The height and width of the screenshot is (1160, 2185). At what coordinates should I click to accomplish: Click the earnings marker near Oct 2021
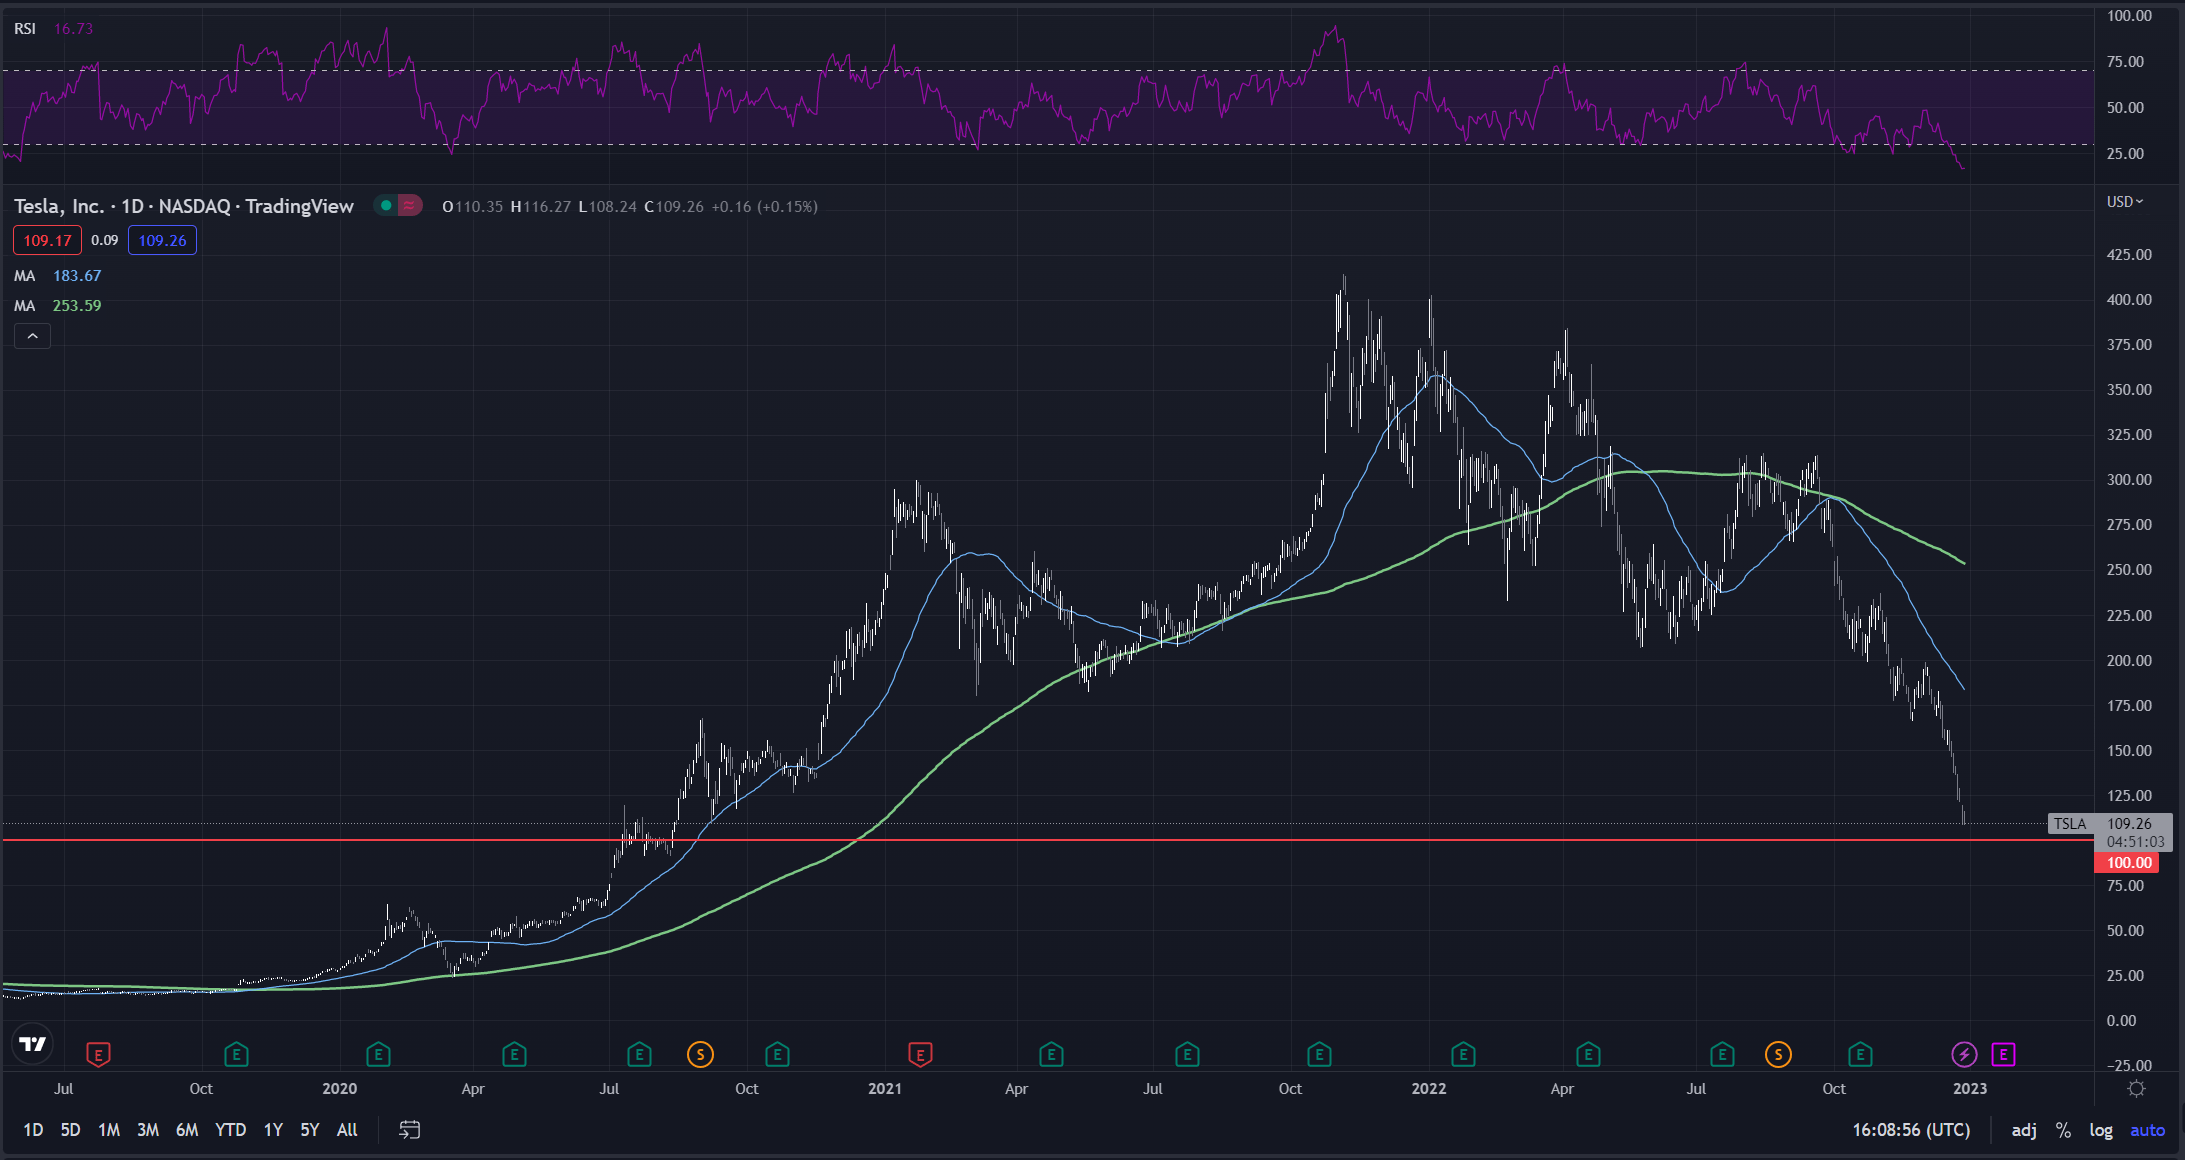point(1319,1054)
